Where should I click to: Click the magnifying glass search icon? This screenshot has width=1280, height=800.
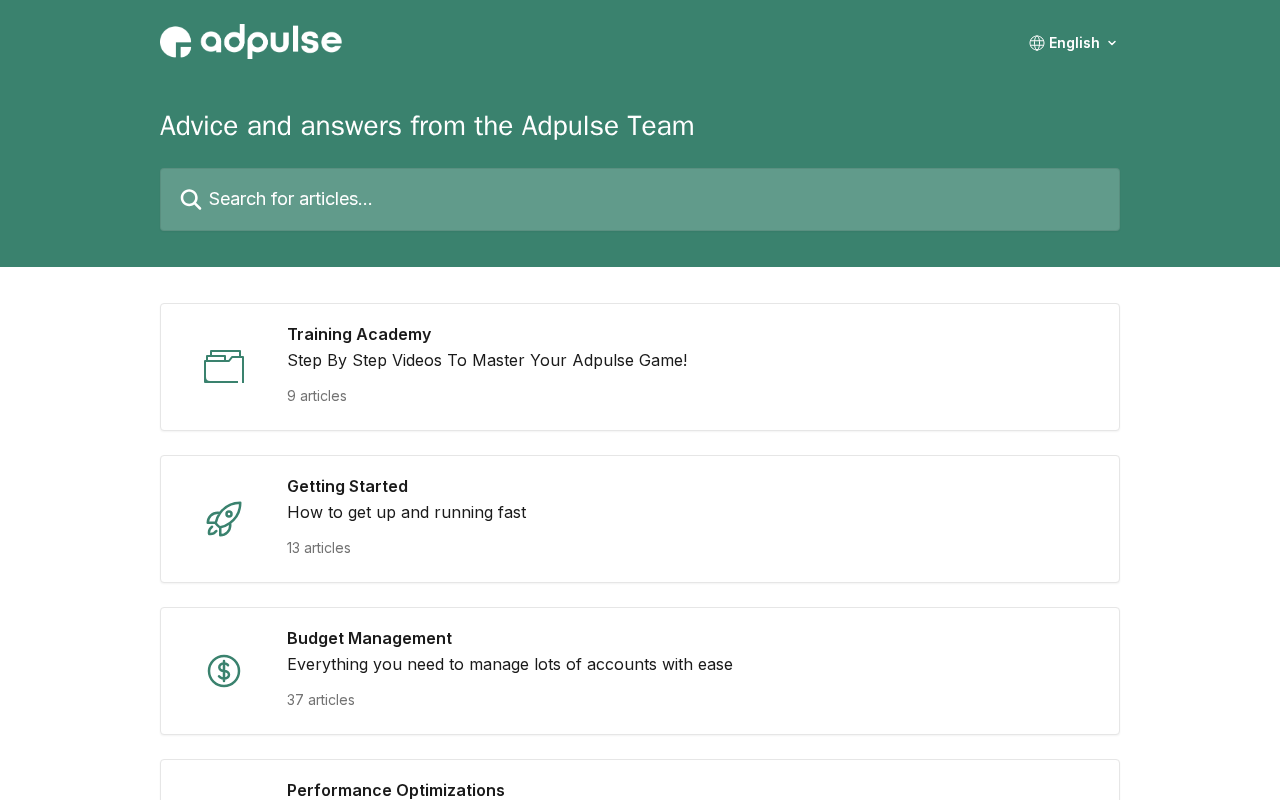click(x=190, y=200)
